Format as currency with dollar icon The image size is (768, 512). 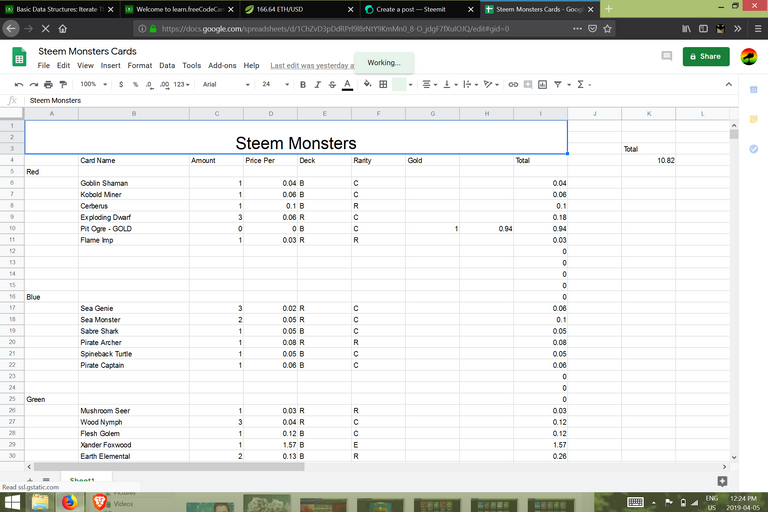tap(121, 84)
